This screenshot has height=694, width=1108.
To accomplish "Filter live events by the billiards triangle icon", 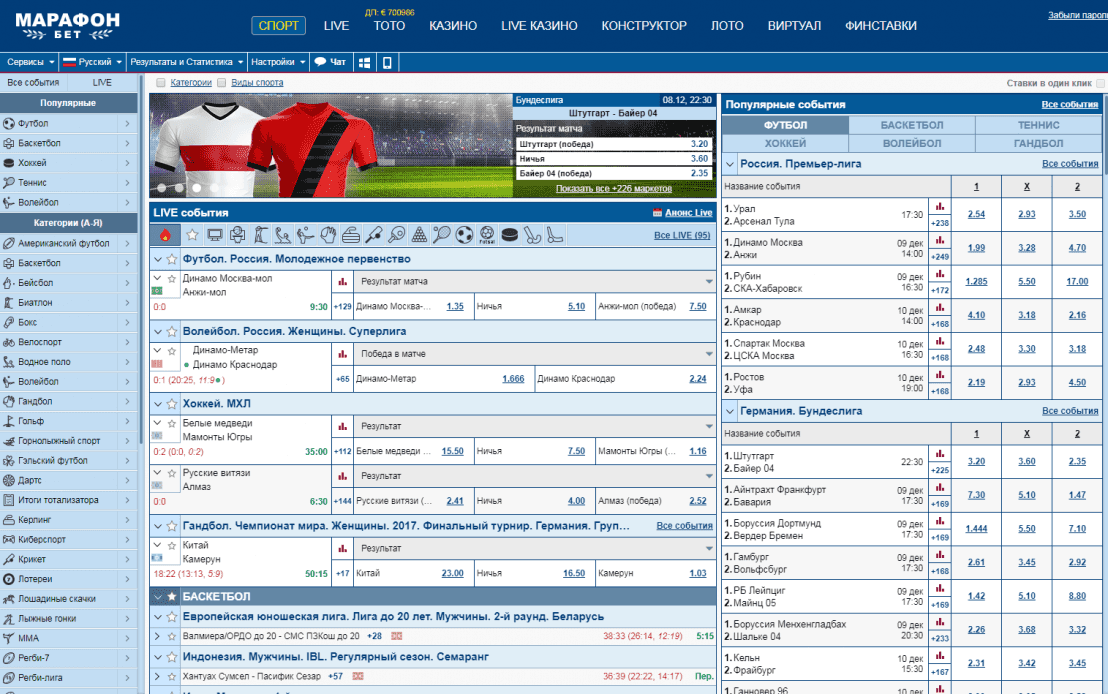I will click(419, 235).
